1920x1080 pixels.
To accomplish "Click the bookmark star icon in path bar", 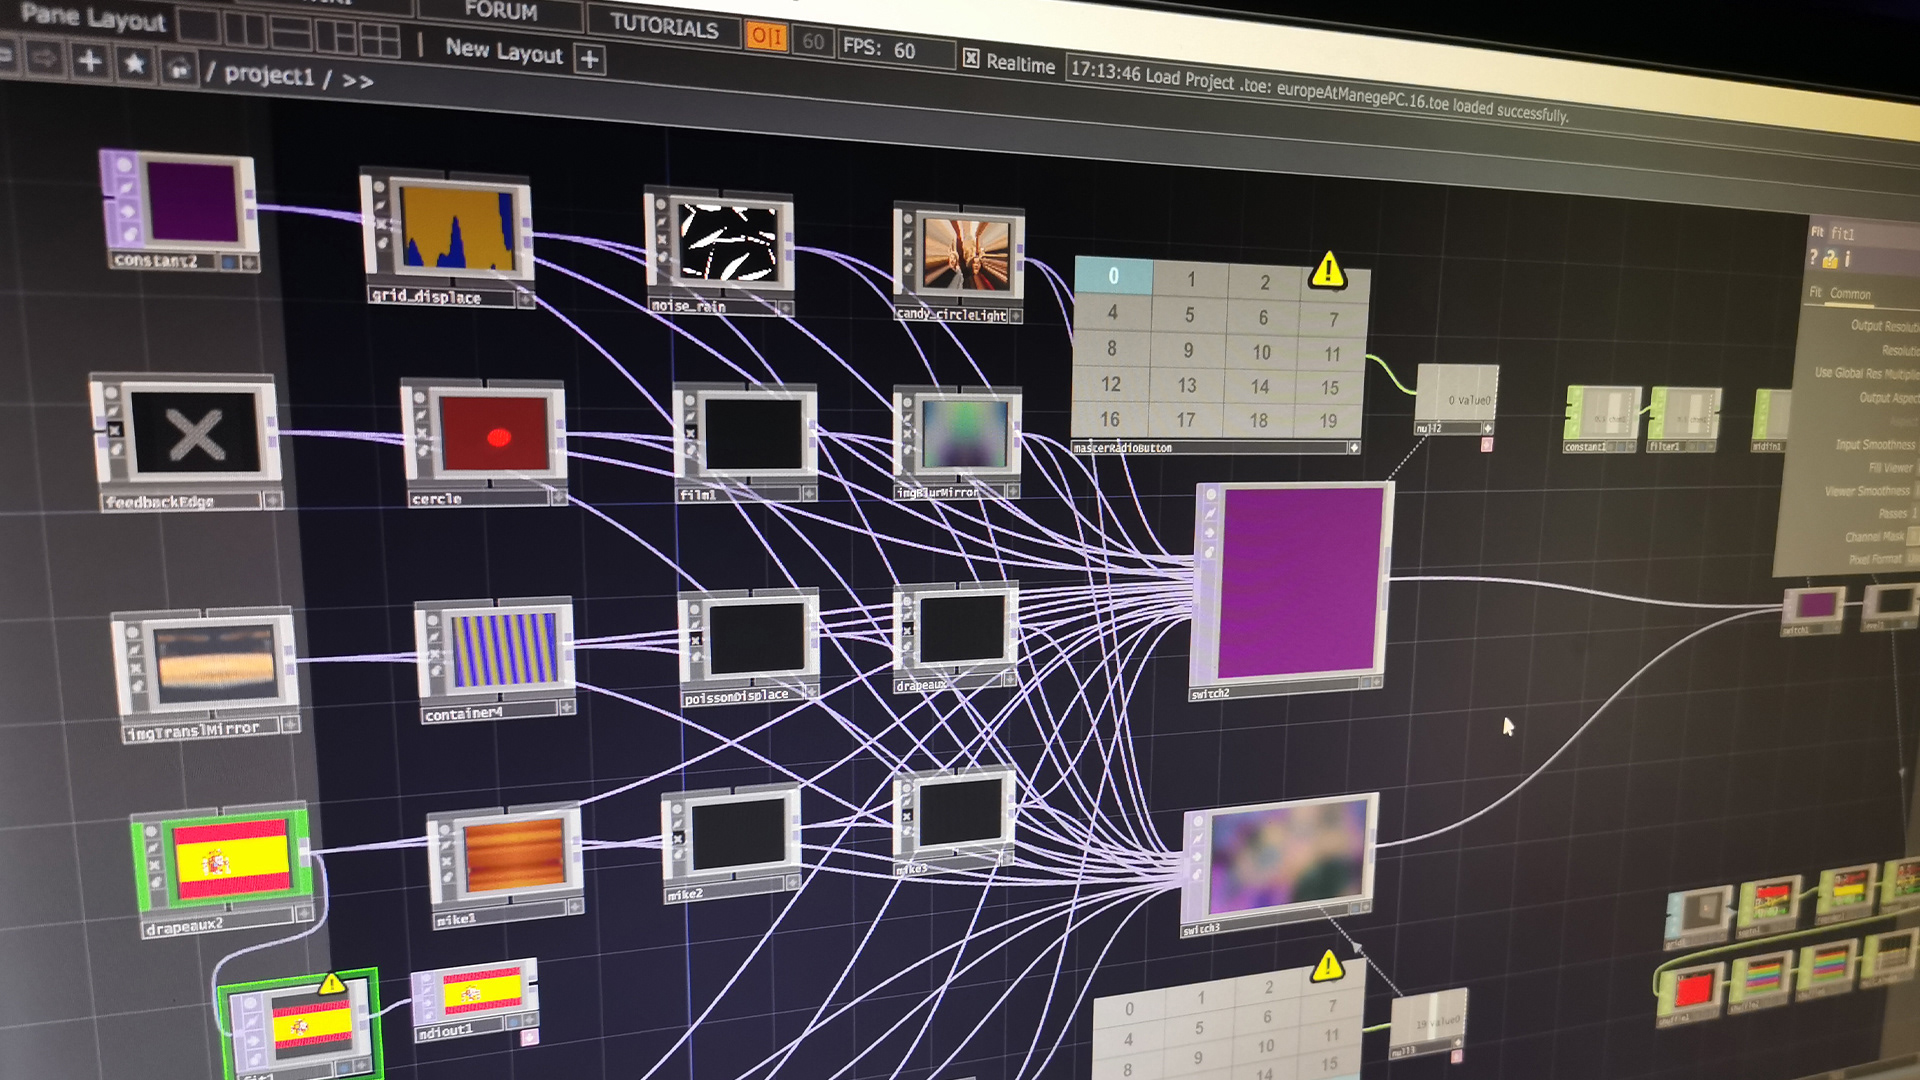I will [x=134, y=65].
